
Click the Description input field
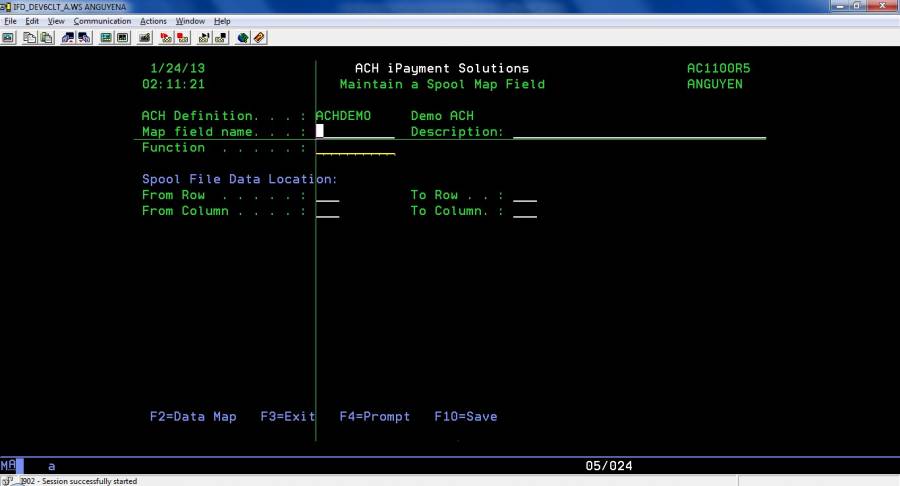coord(638,132)
